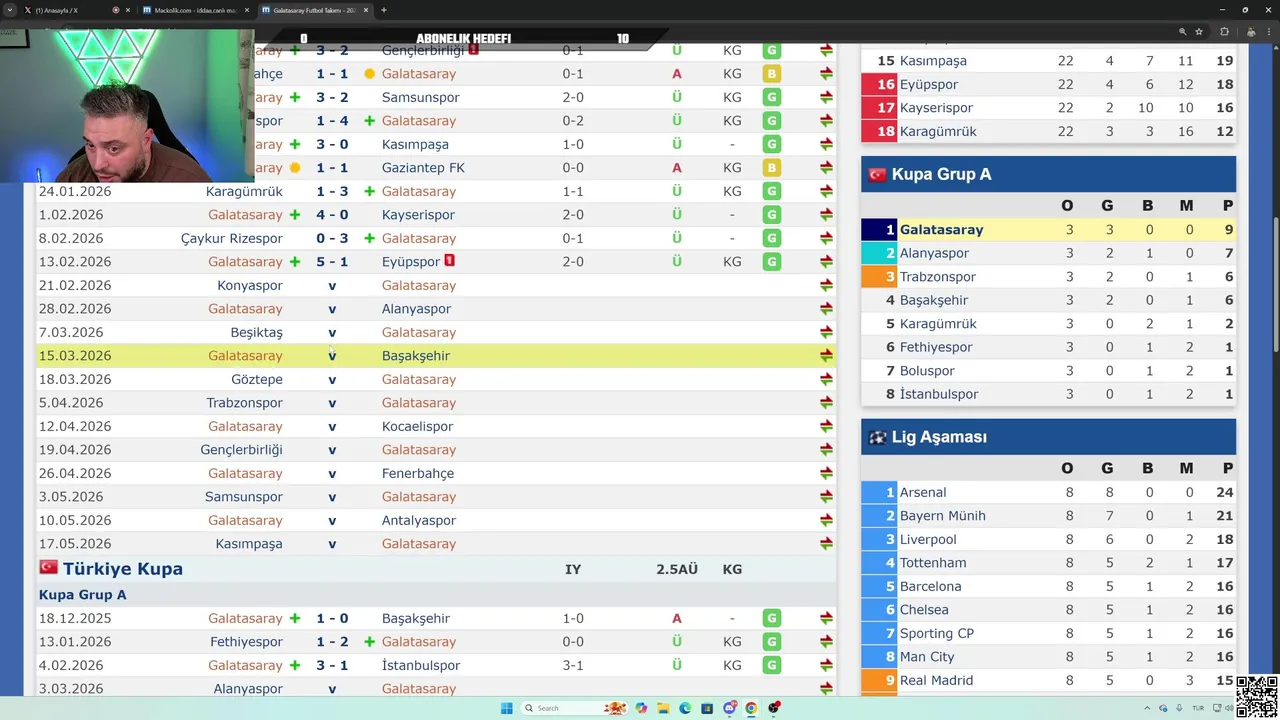This screenshot has height=720, width=1280.
Task: Click the TUR keyboard language indicator
Action: 1197,708
